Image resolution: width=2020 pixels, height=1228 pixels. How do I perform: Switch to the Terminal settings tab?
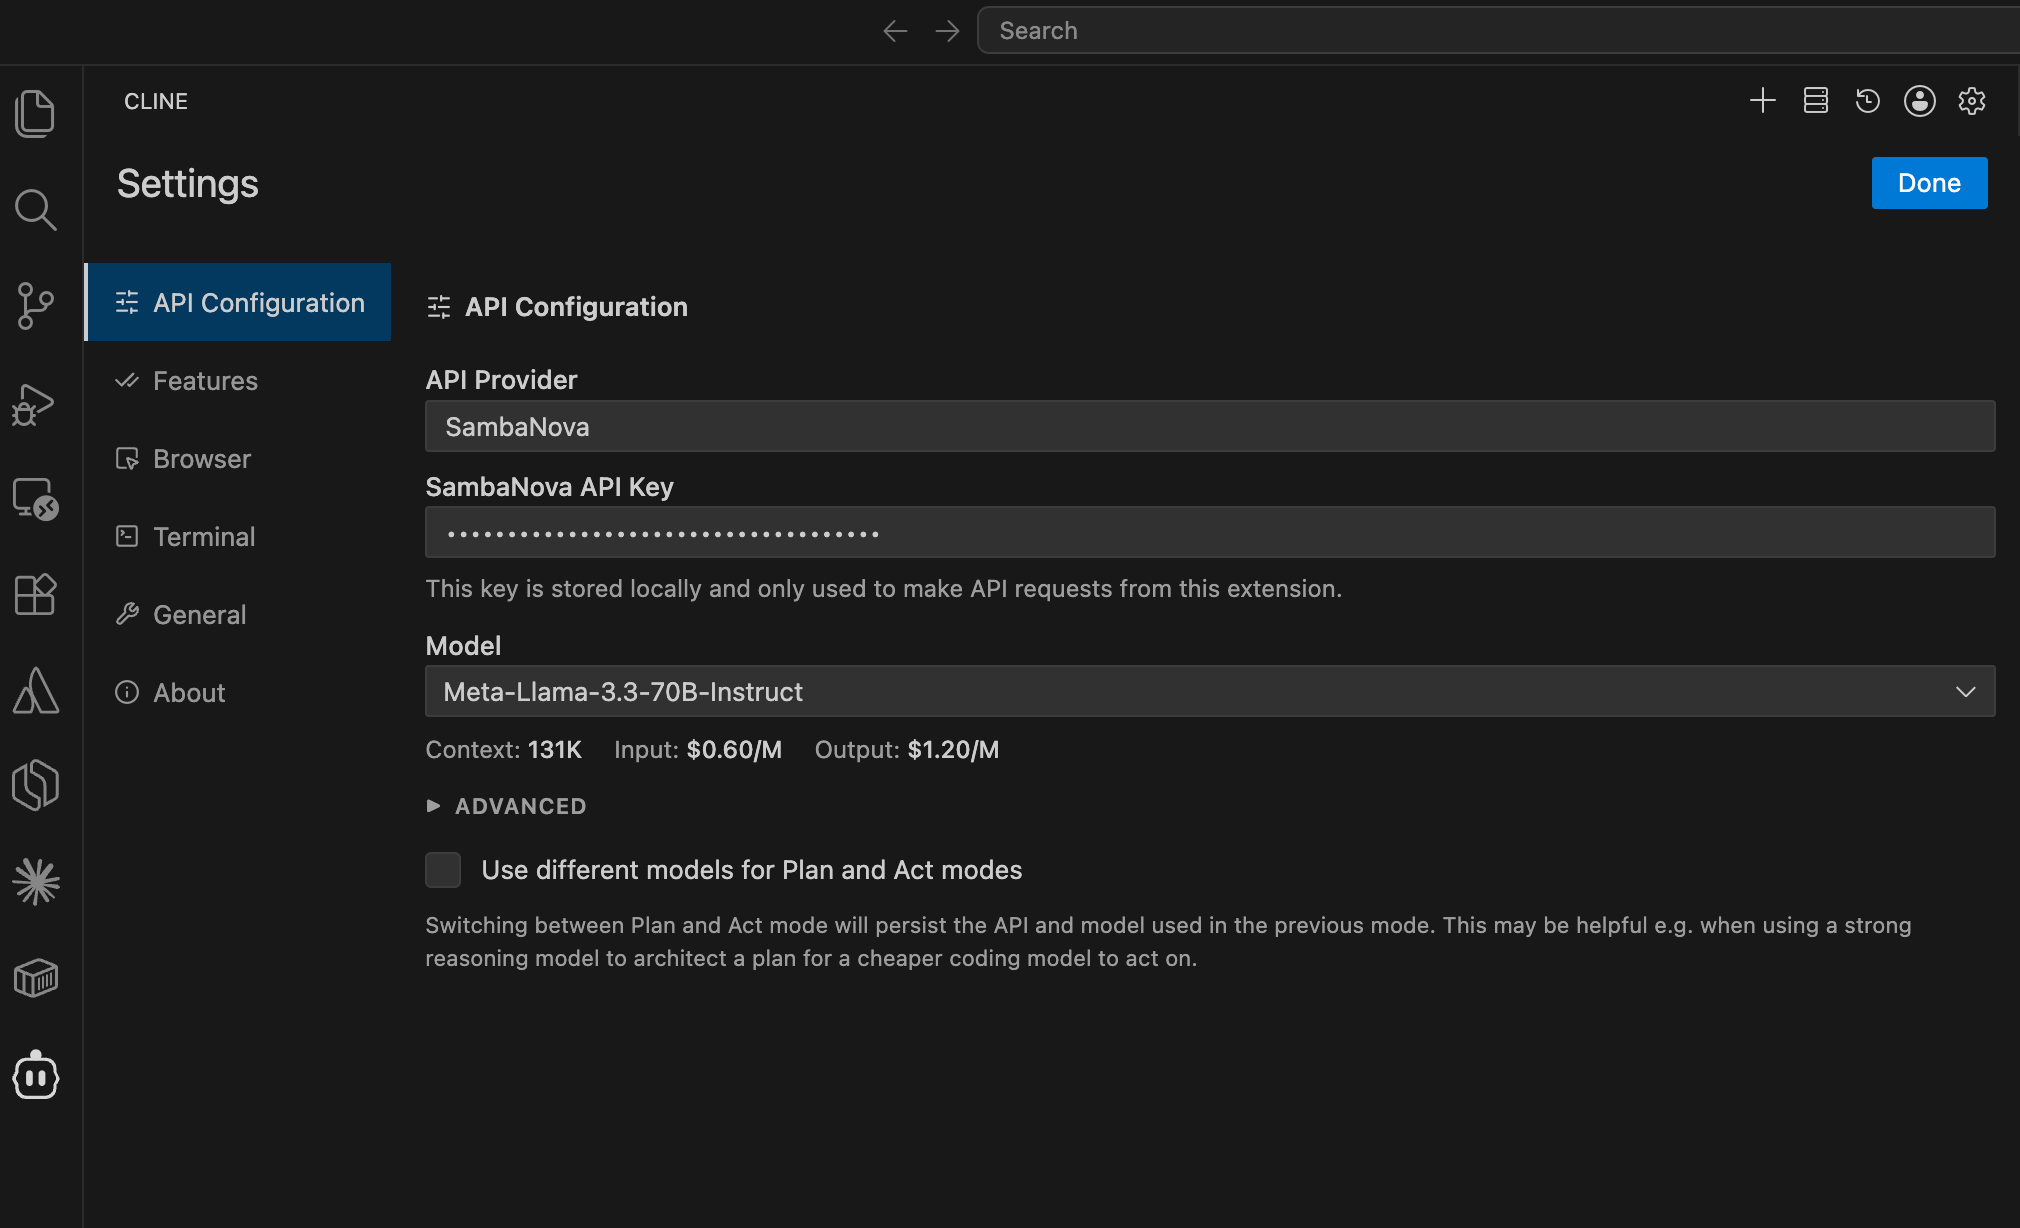[x=238, y=536]
